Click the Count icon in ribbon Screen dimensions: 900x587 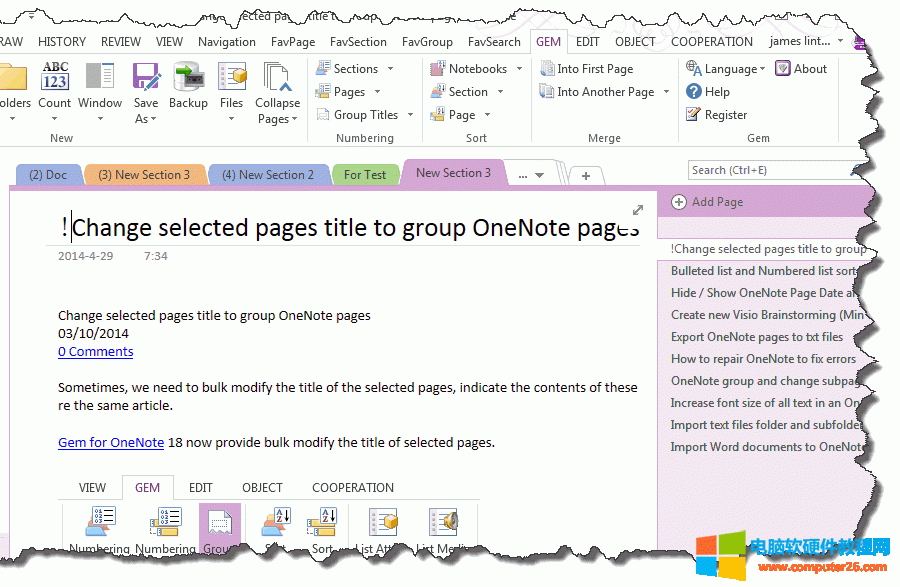[55, 78]
